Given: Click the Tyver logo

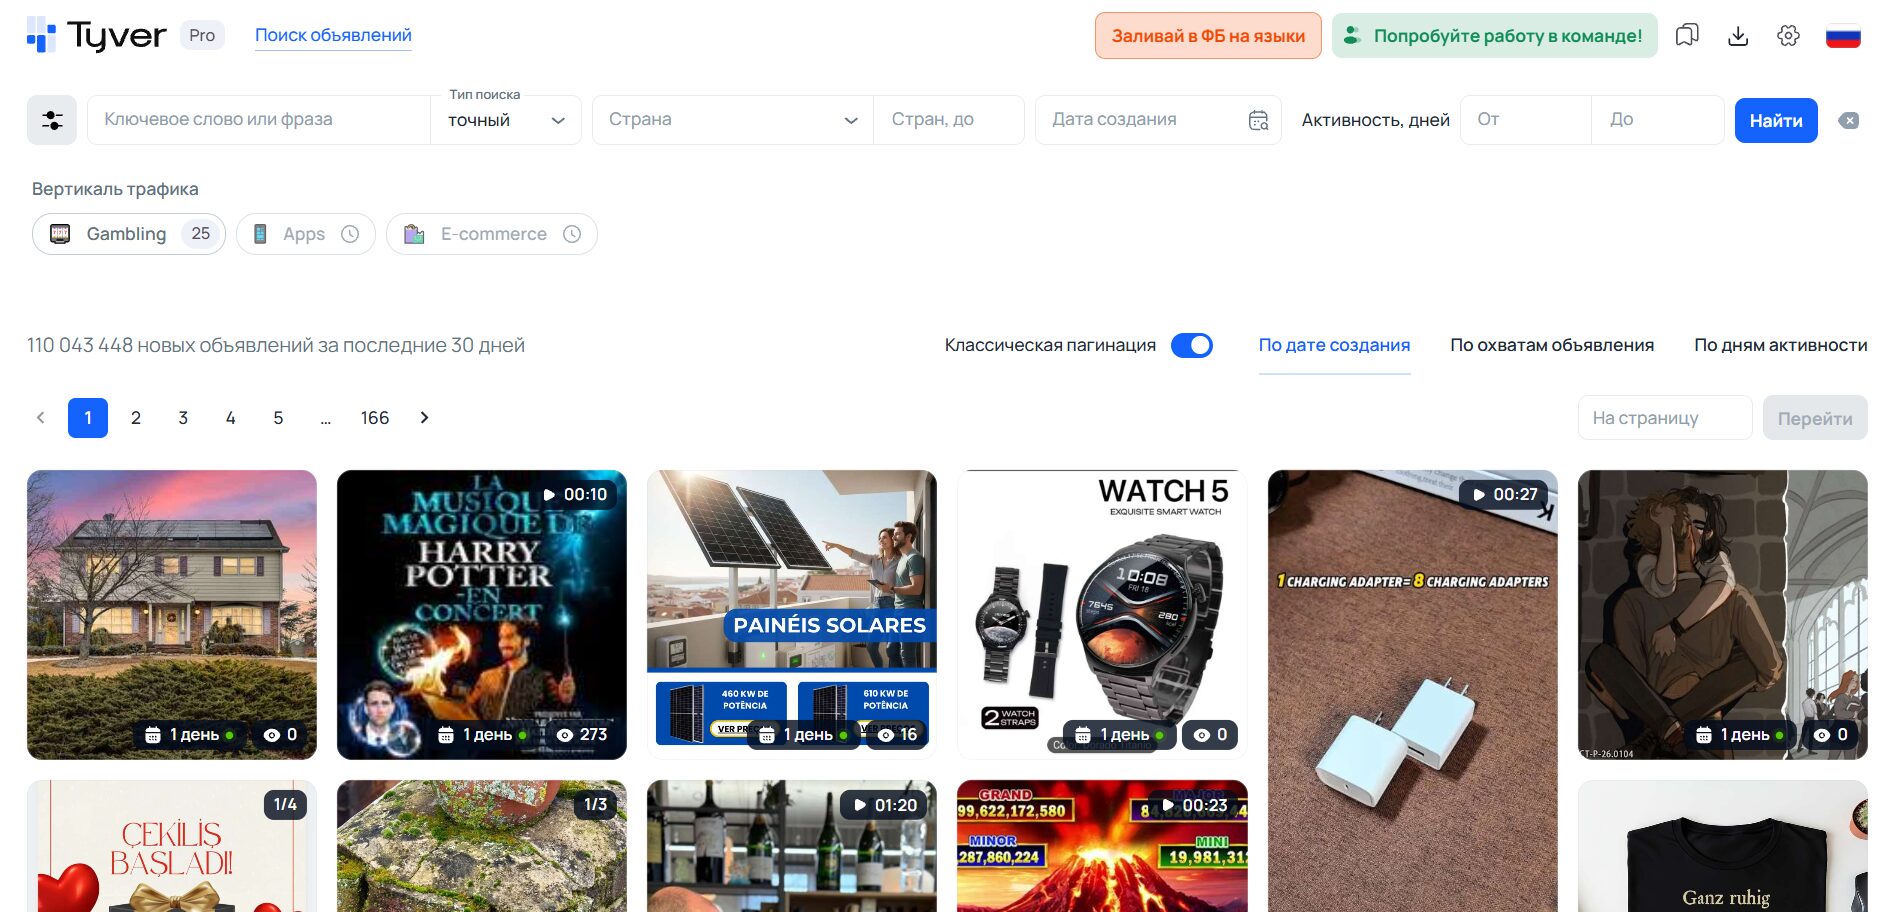Looking at the screenshot, I should pyautogui.click(x=97, y=36).
